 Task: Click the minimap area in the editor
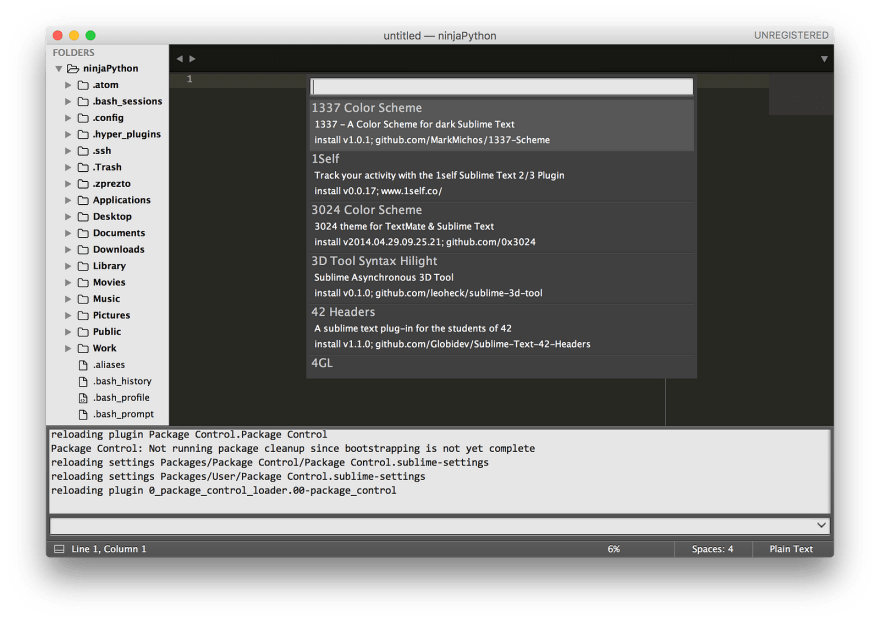pyautogui.click(x=801, y=94)
